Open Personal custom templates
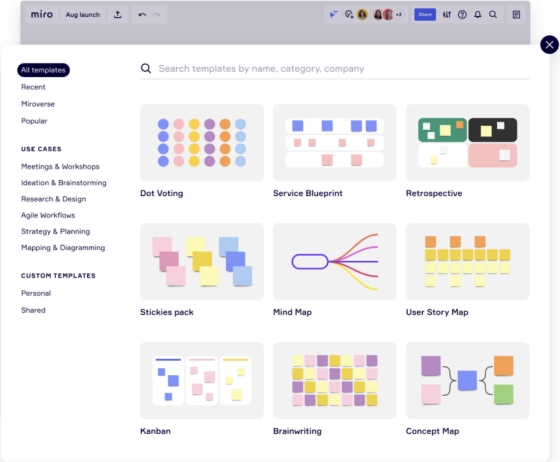The height and width of the screenshot is (462, 560). pyautogui.click(x=36, y=293)
